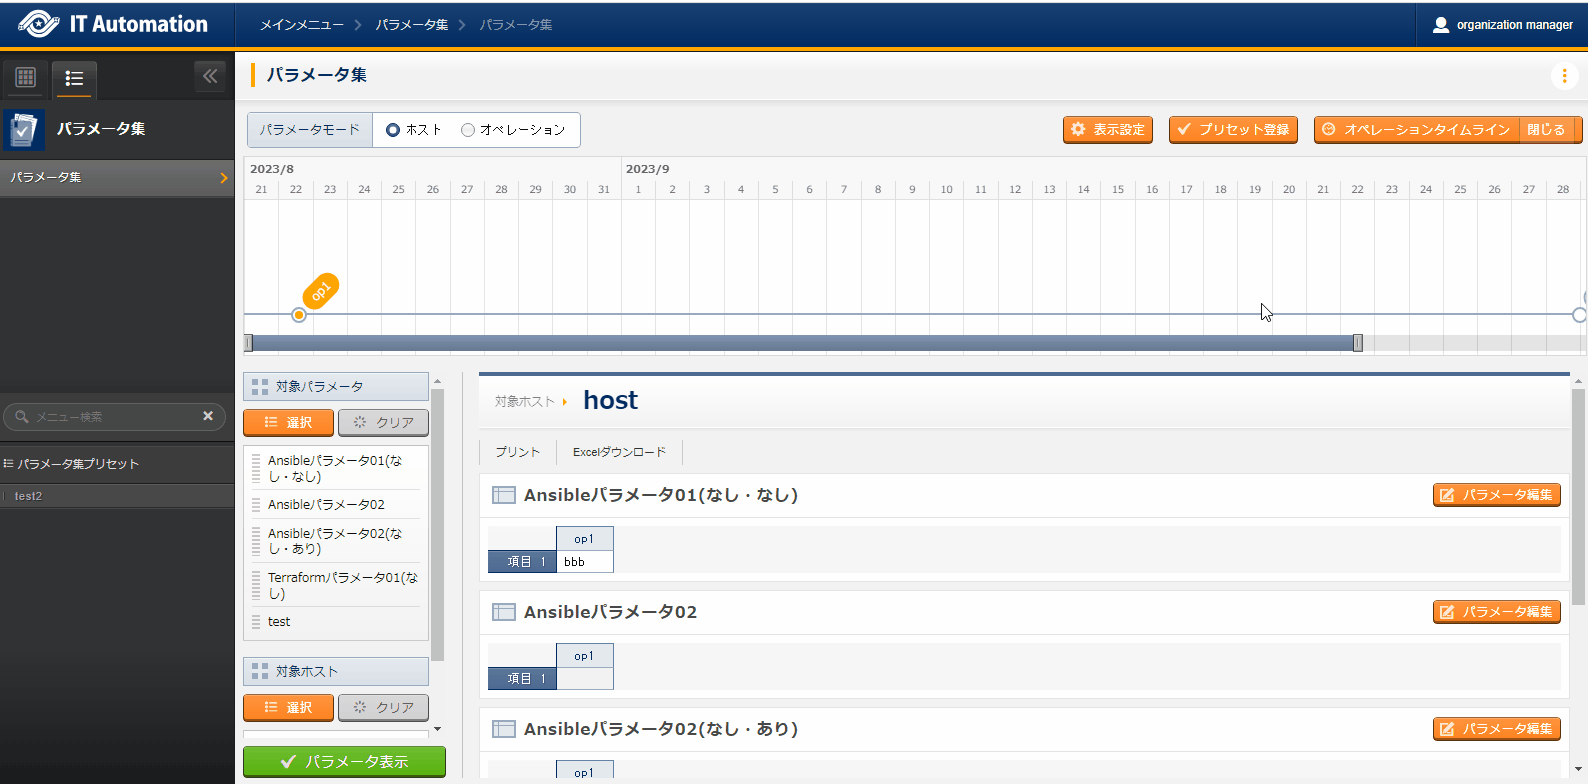Screen dimensions: 1588x784
Task: Select the オペレーション radio button
Action: click(468, 130)
